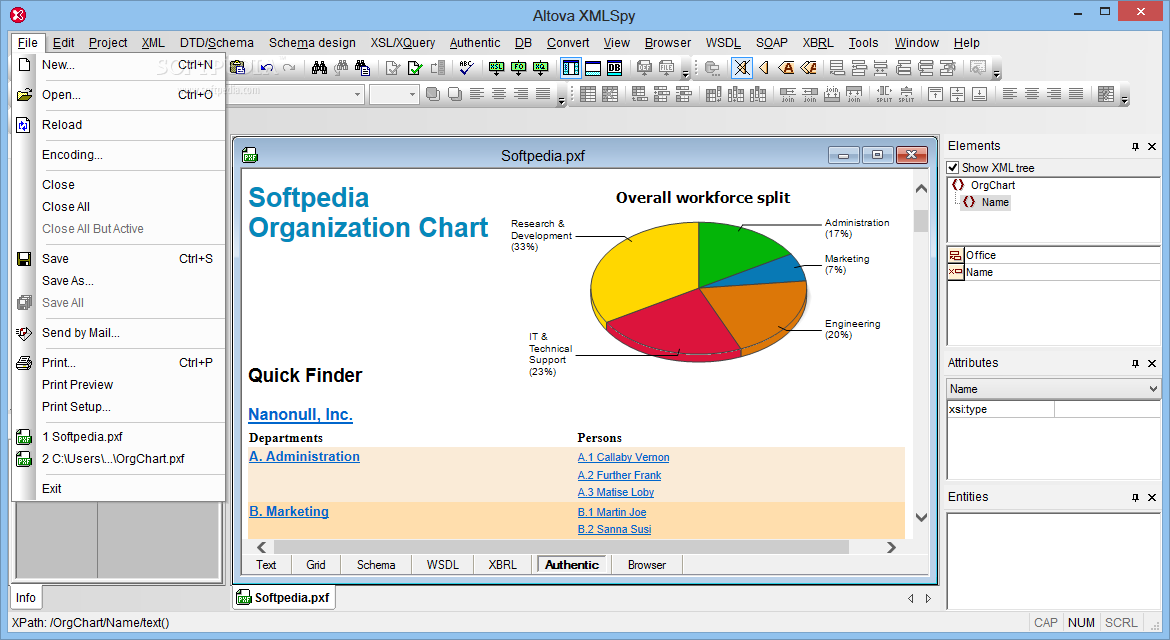The width and height of the screenshot is (1170, 640).
Task: Open the small font size combo dropdown
Action: point(412,94)
